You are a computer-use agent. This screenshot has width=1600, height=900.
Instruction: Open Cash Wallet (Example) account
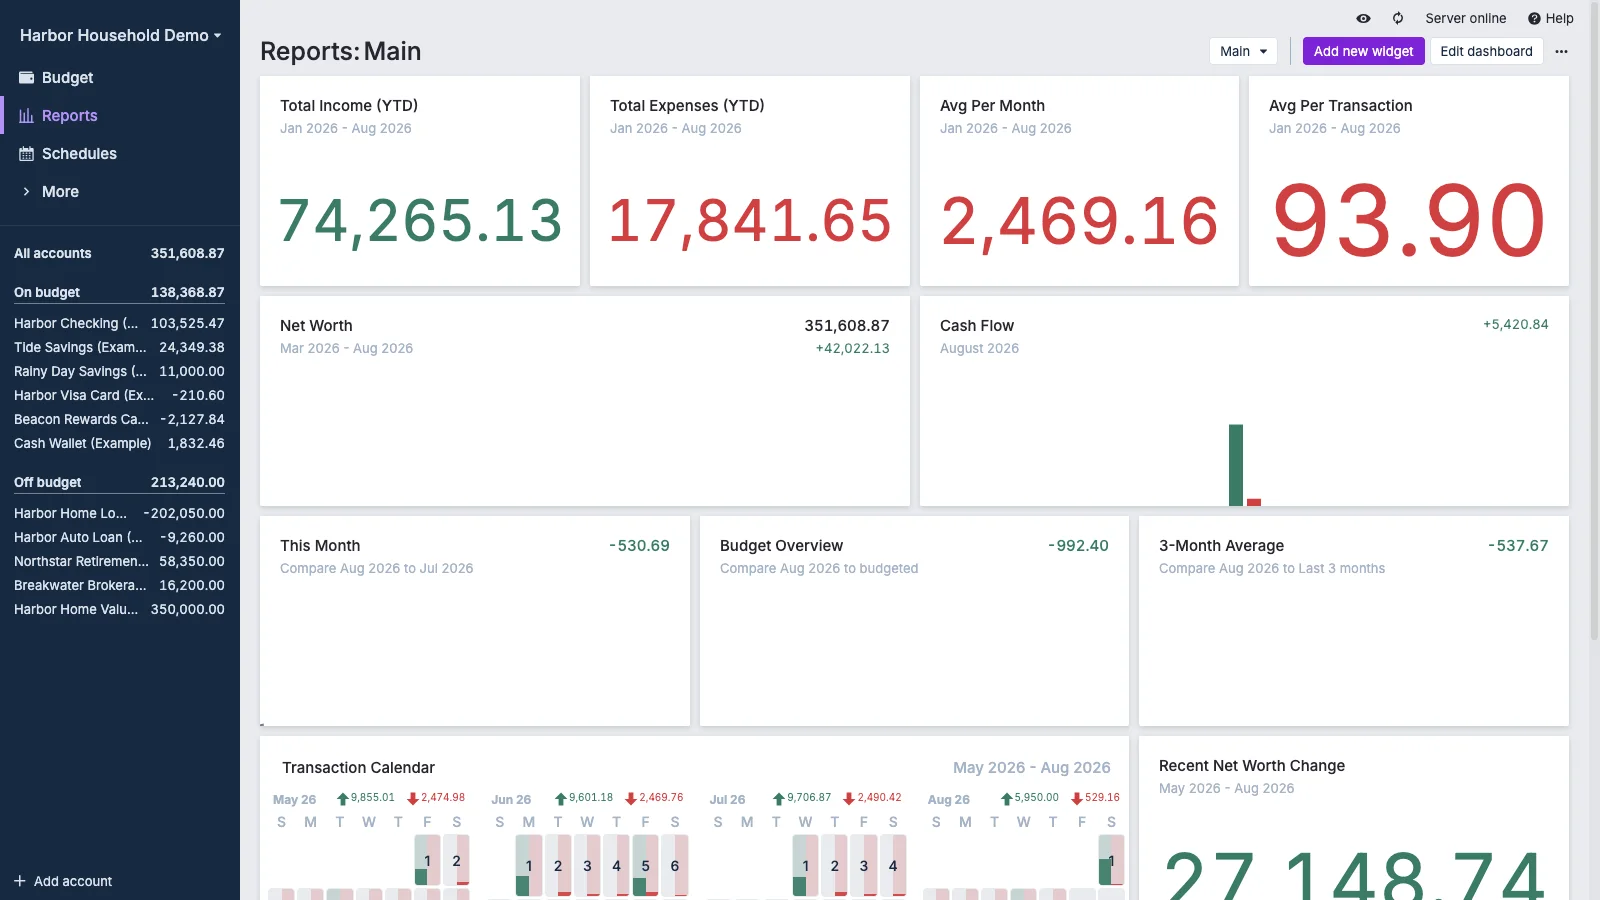[x=119, y=443]
